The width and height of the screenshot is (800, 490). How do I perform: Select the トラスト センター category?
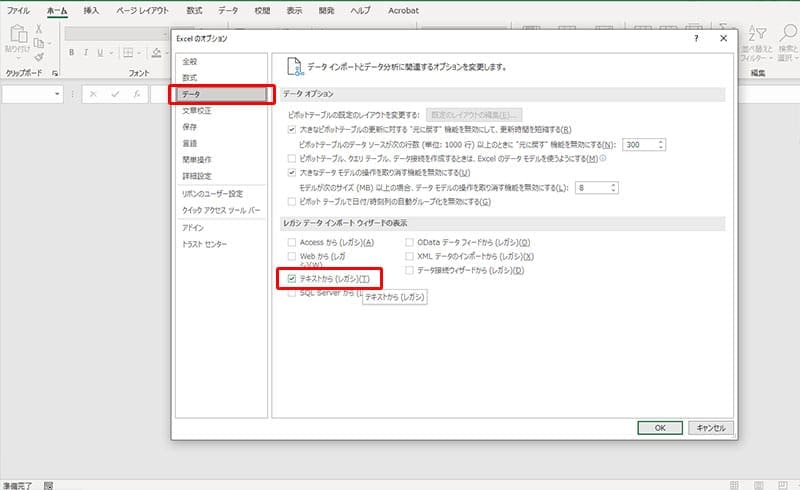point(203,244)
